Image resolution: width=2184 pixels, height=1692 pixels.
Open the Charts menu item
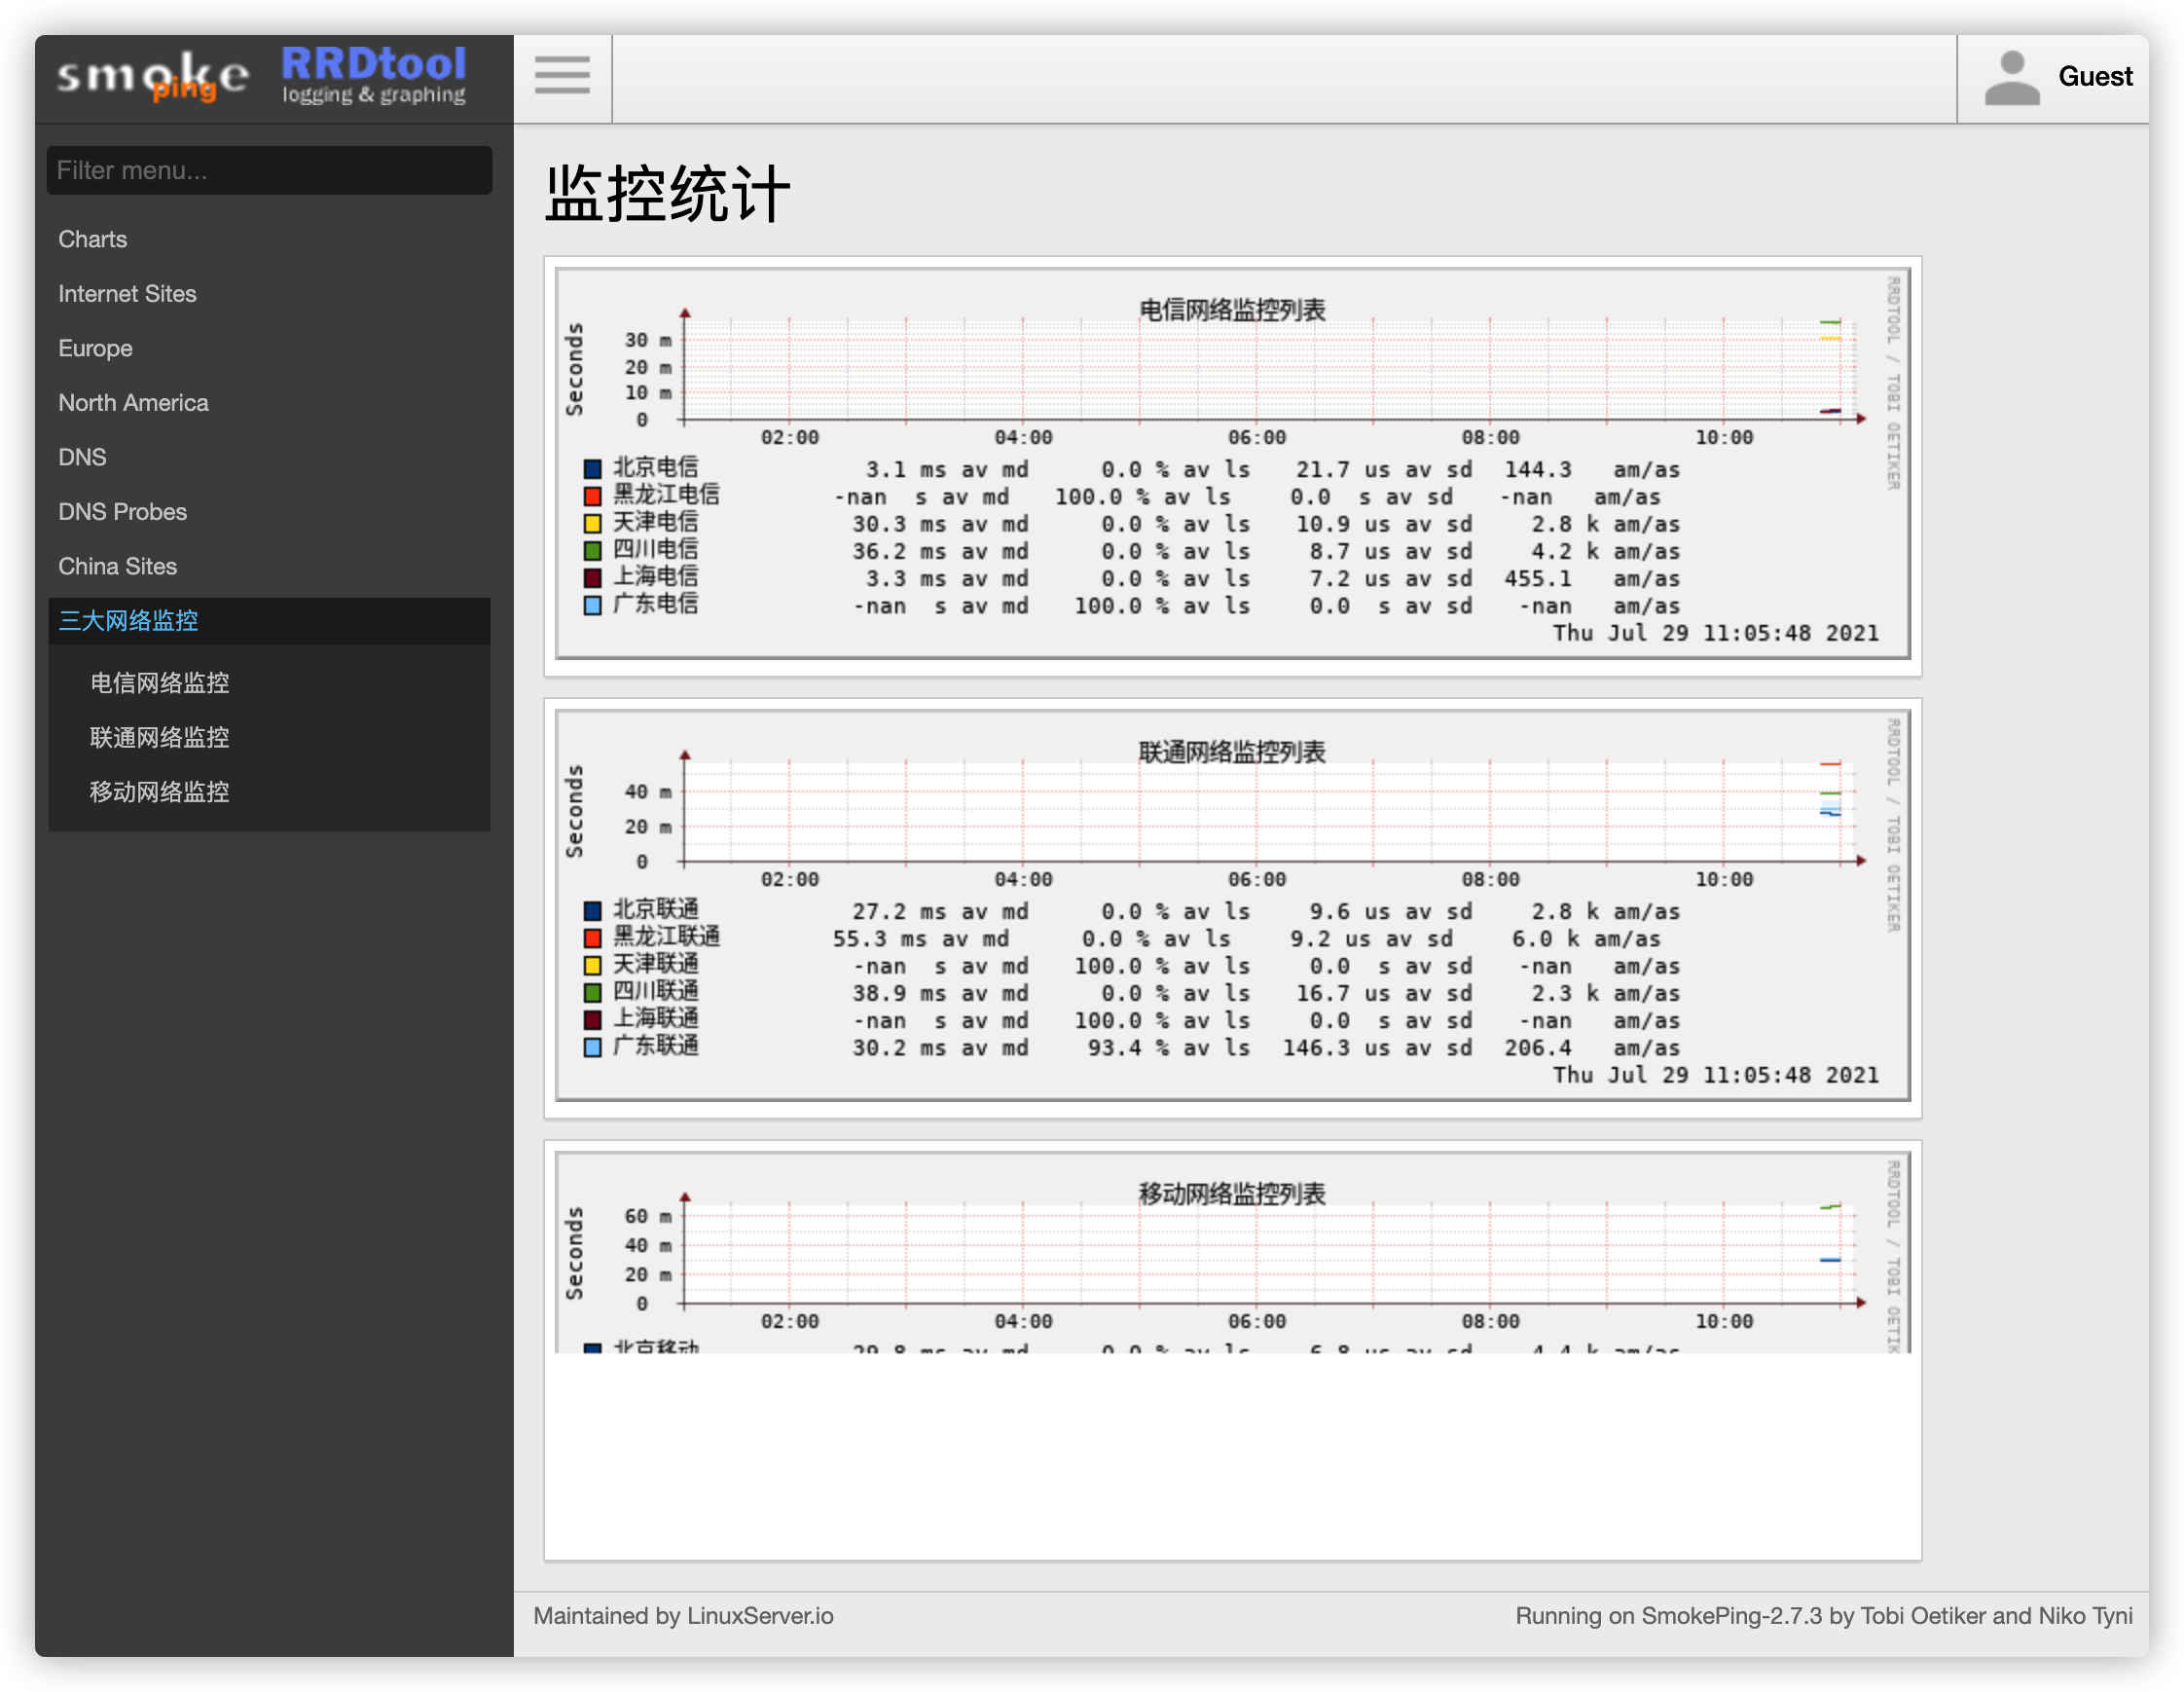click(92, 239)
